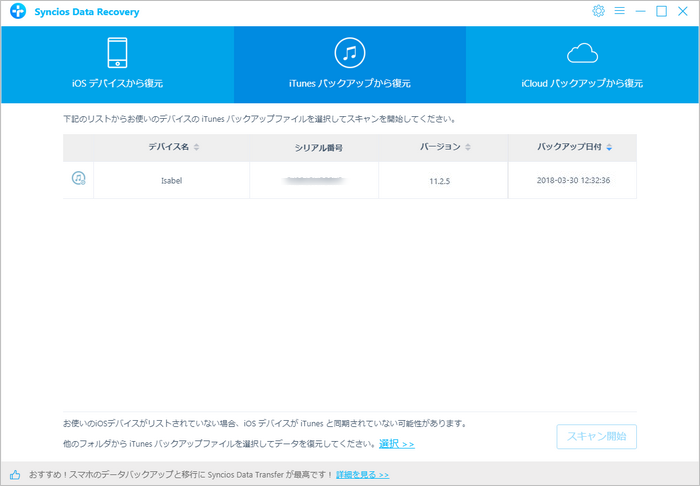The image size is (700, 486).
Task: Click the music note iTunes backup icon
Action: point(350,53)
